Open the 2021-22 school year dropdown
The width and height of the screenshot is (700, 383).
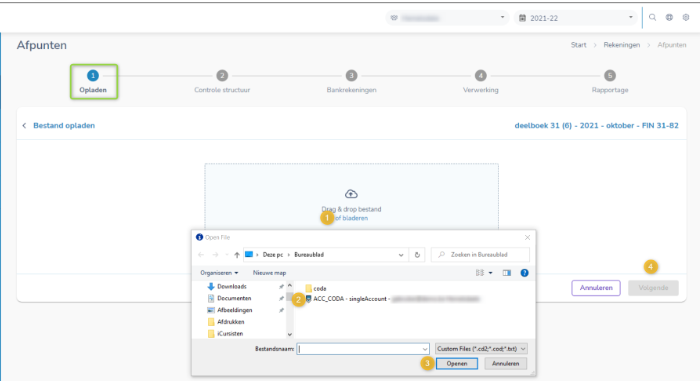coord(577,18)
